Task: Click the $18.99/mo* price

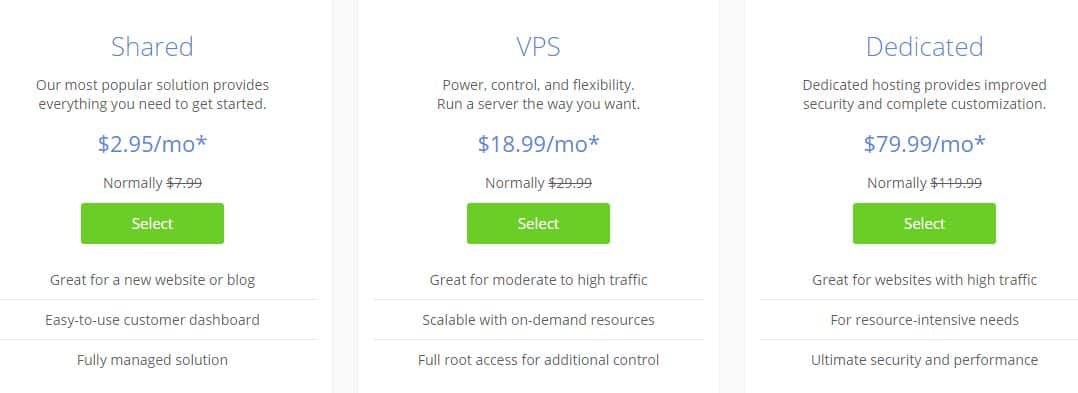Action: (538, 144)
